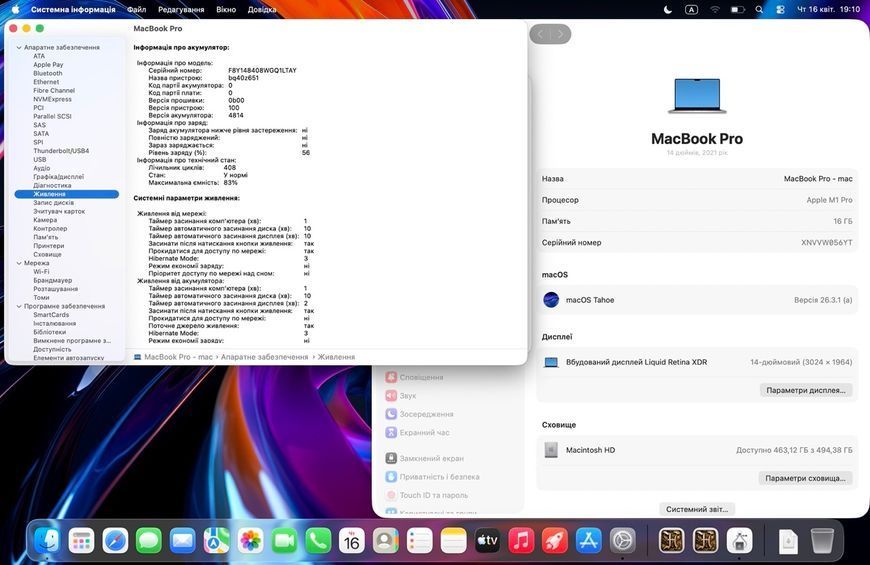The image size is (870, 565).
Task: Open Launchpad apps grid in Dock
Action: [81, 541]
